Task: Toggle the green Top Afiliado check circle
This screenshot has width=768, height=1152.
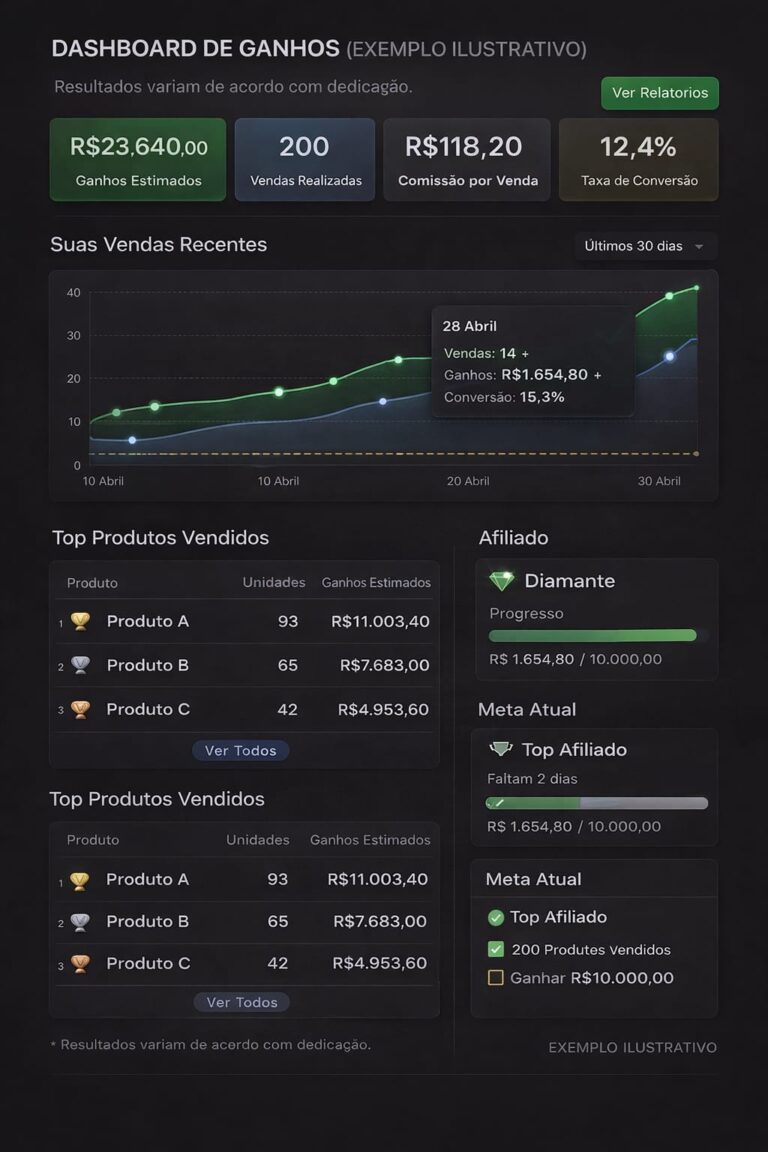Action: [x=495, y=917]
